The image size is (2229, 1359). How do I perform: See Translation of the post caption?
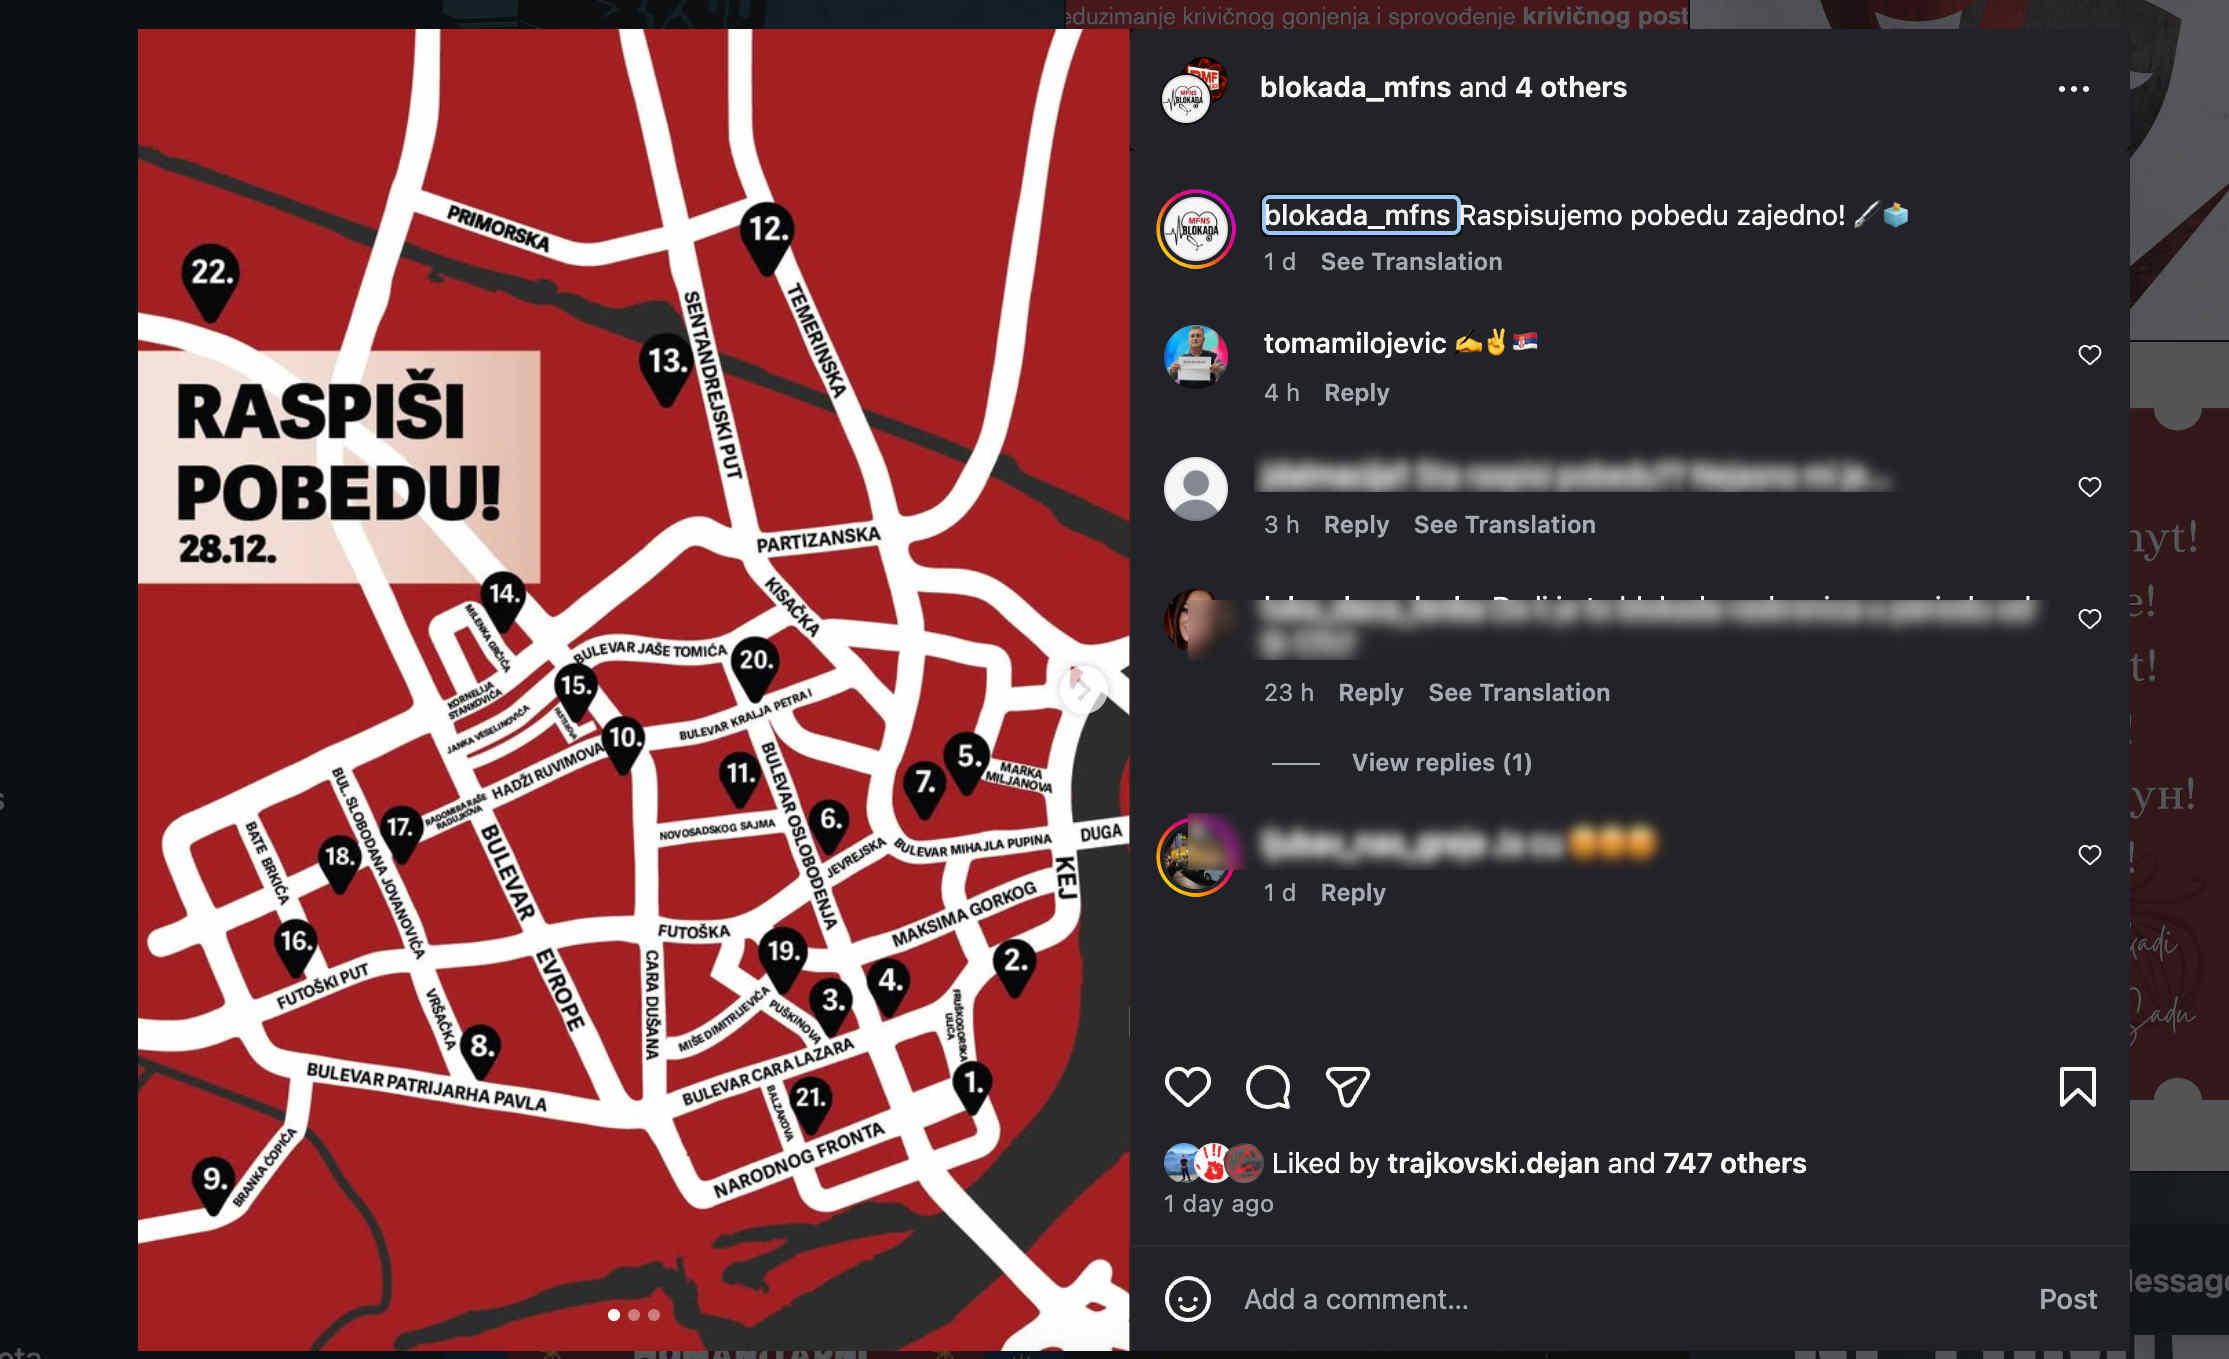(1411, 262)
